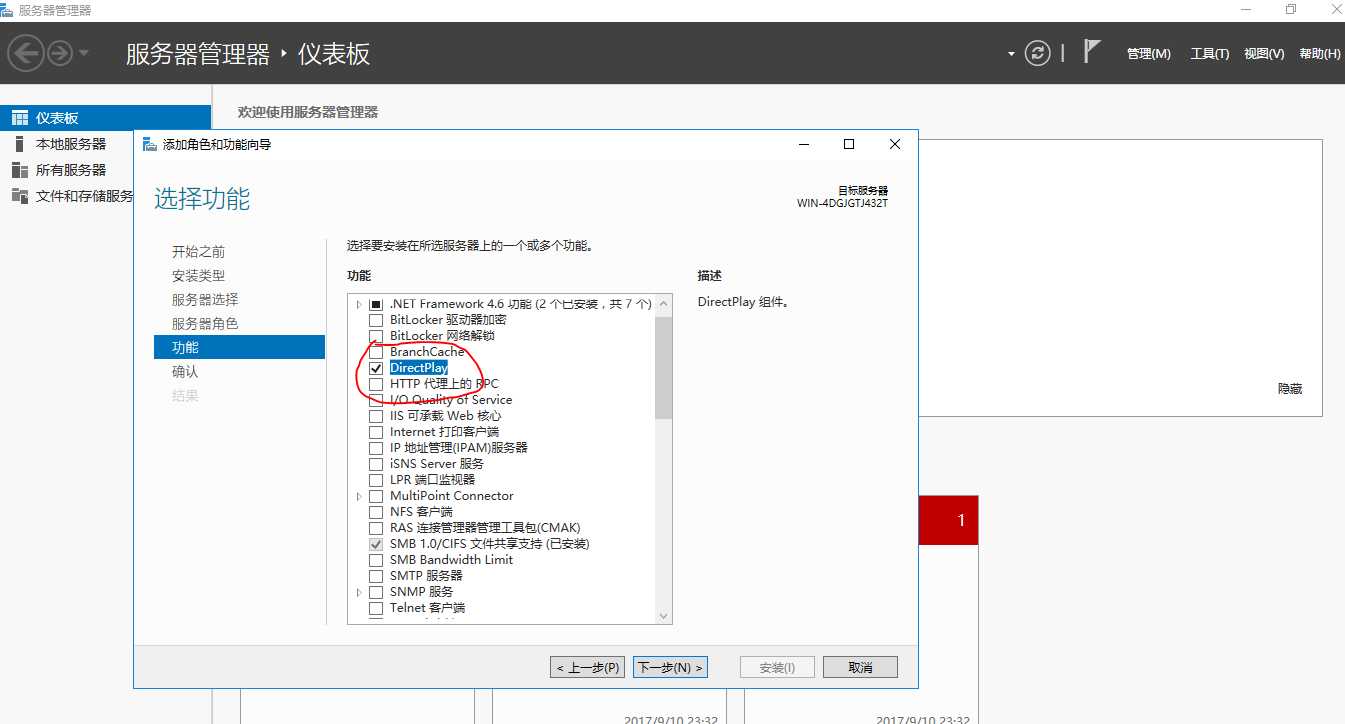Click Server Manager title bar app icon
The height and width of the screenshot is (724, 1345).
8,10
